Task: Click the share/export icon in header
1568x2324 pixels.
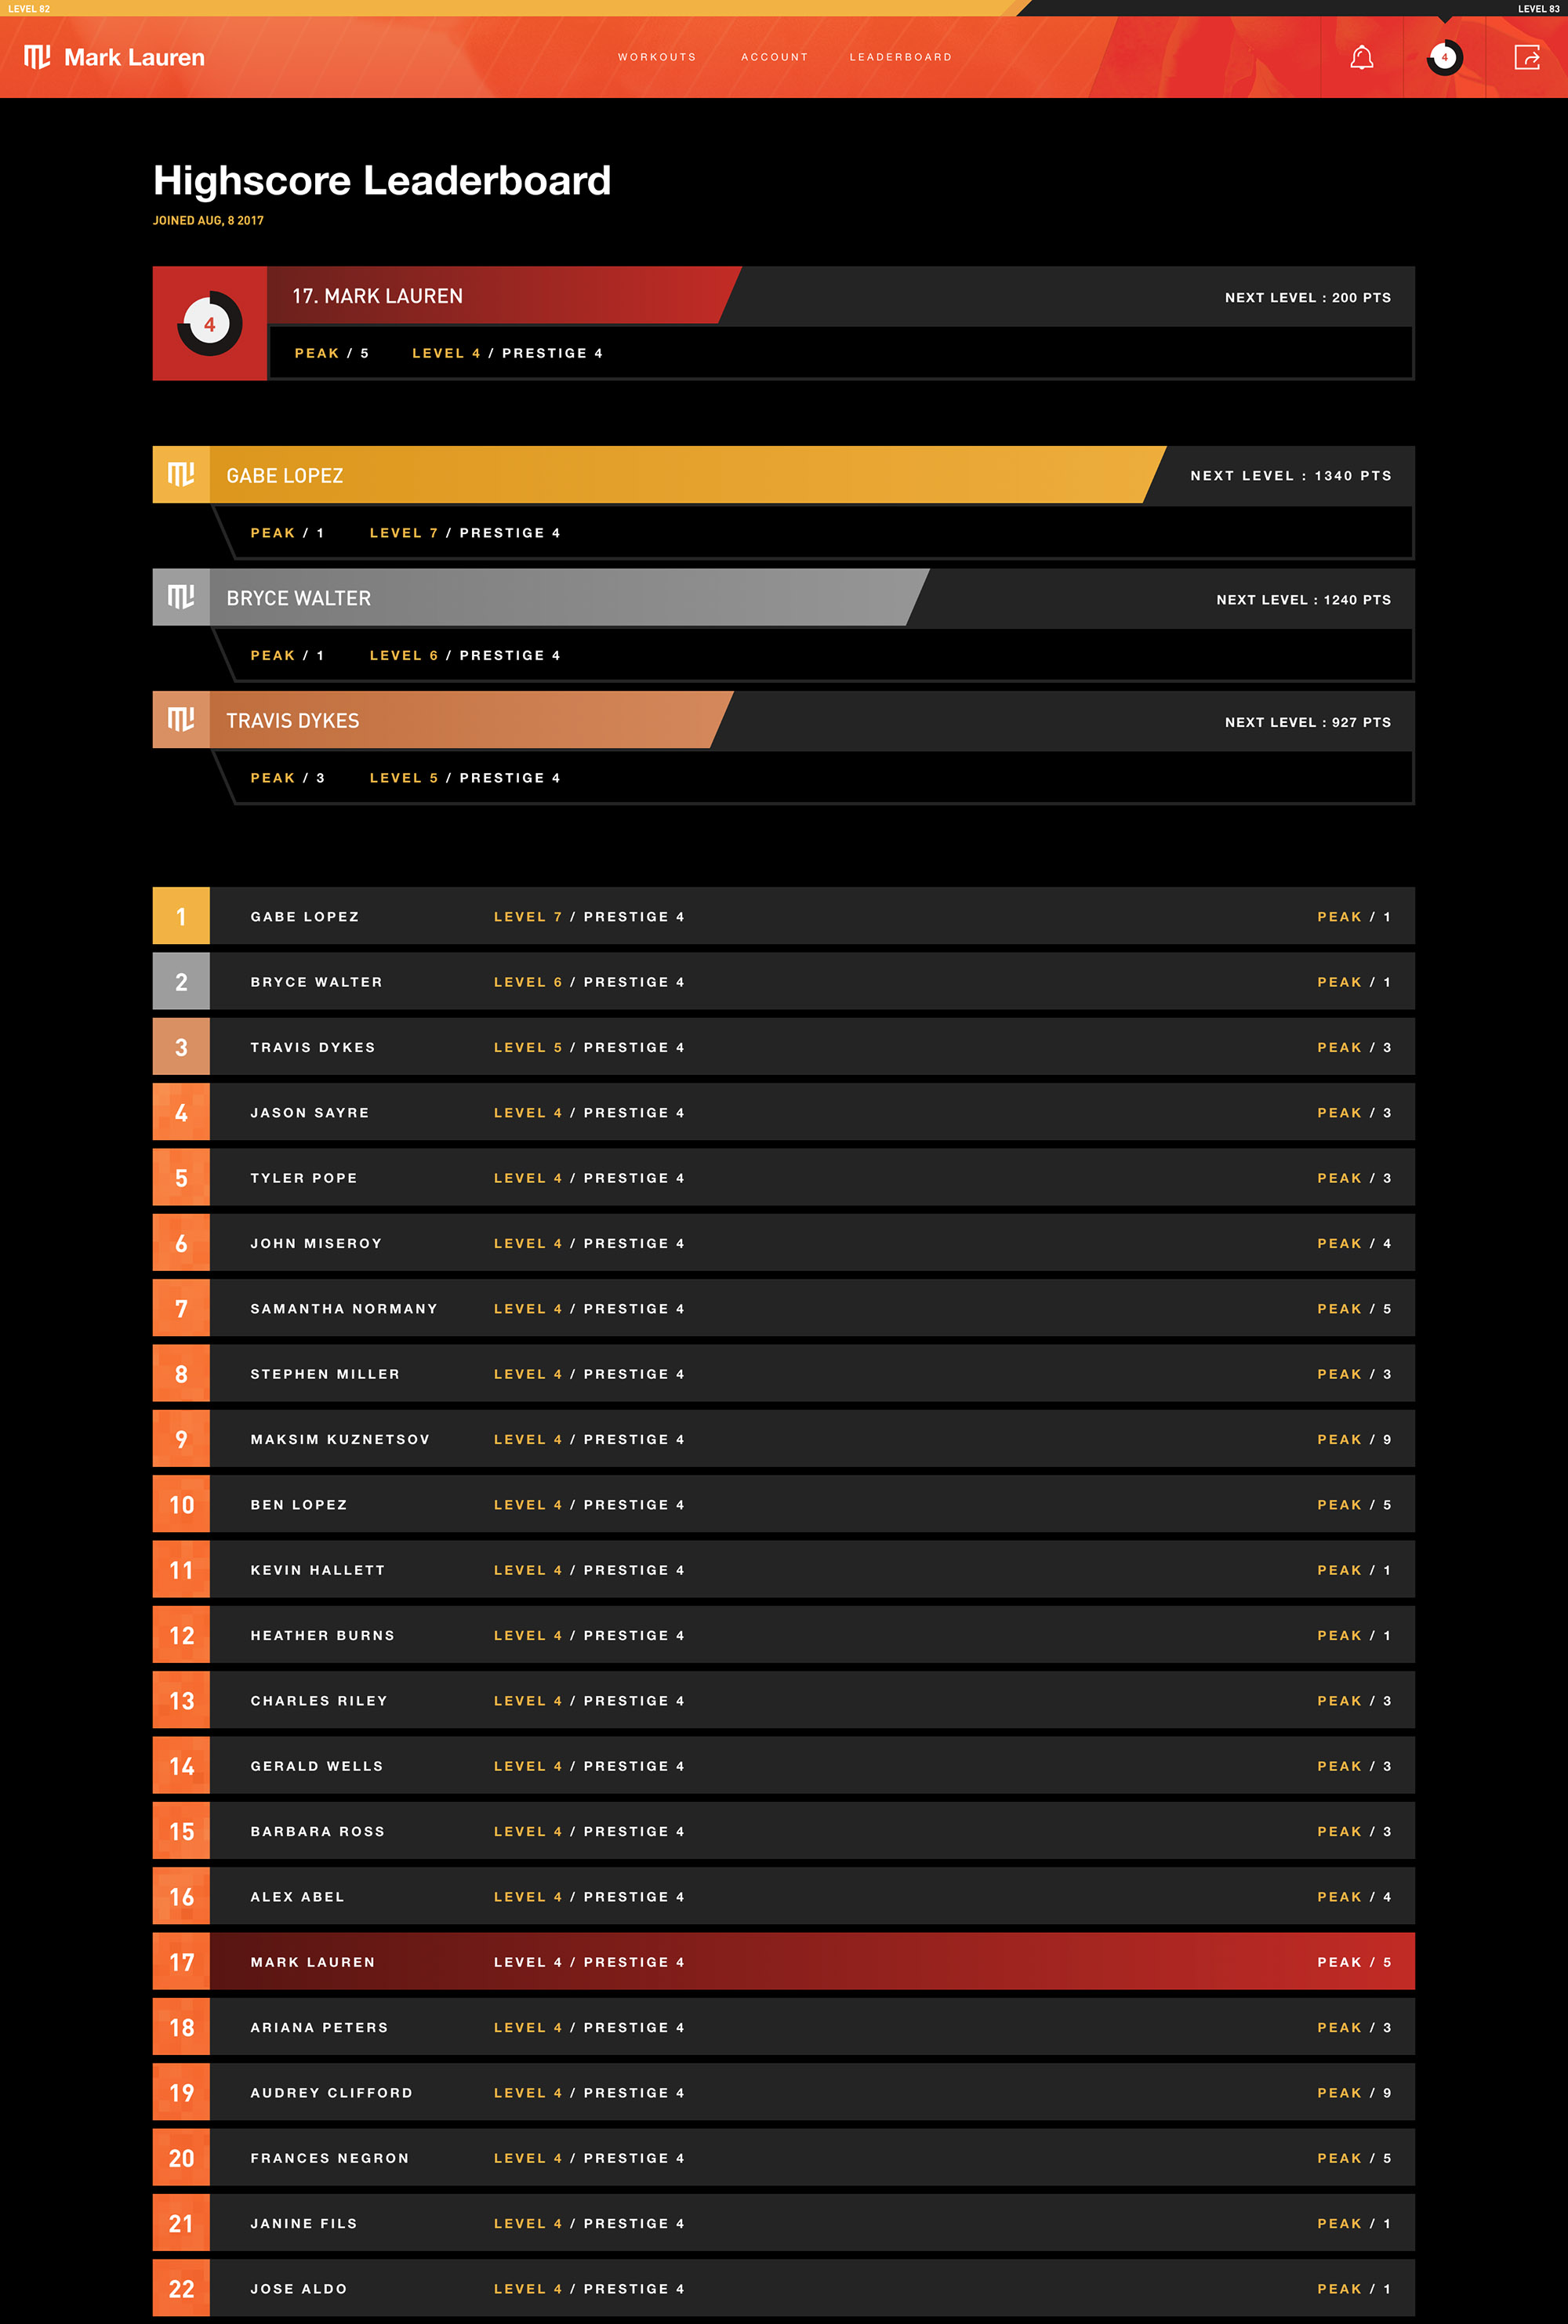Action: tap(1527, 58)
